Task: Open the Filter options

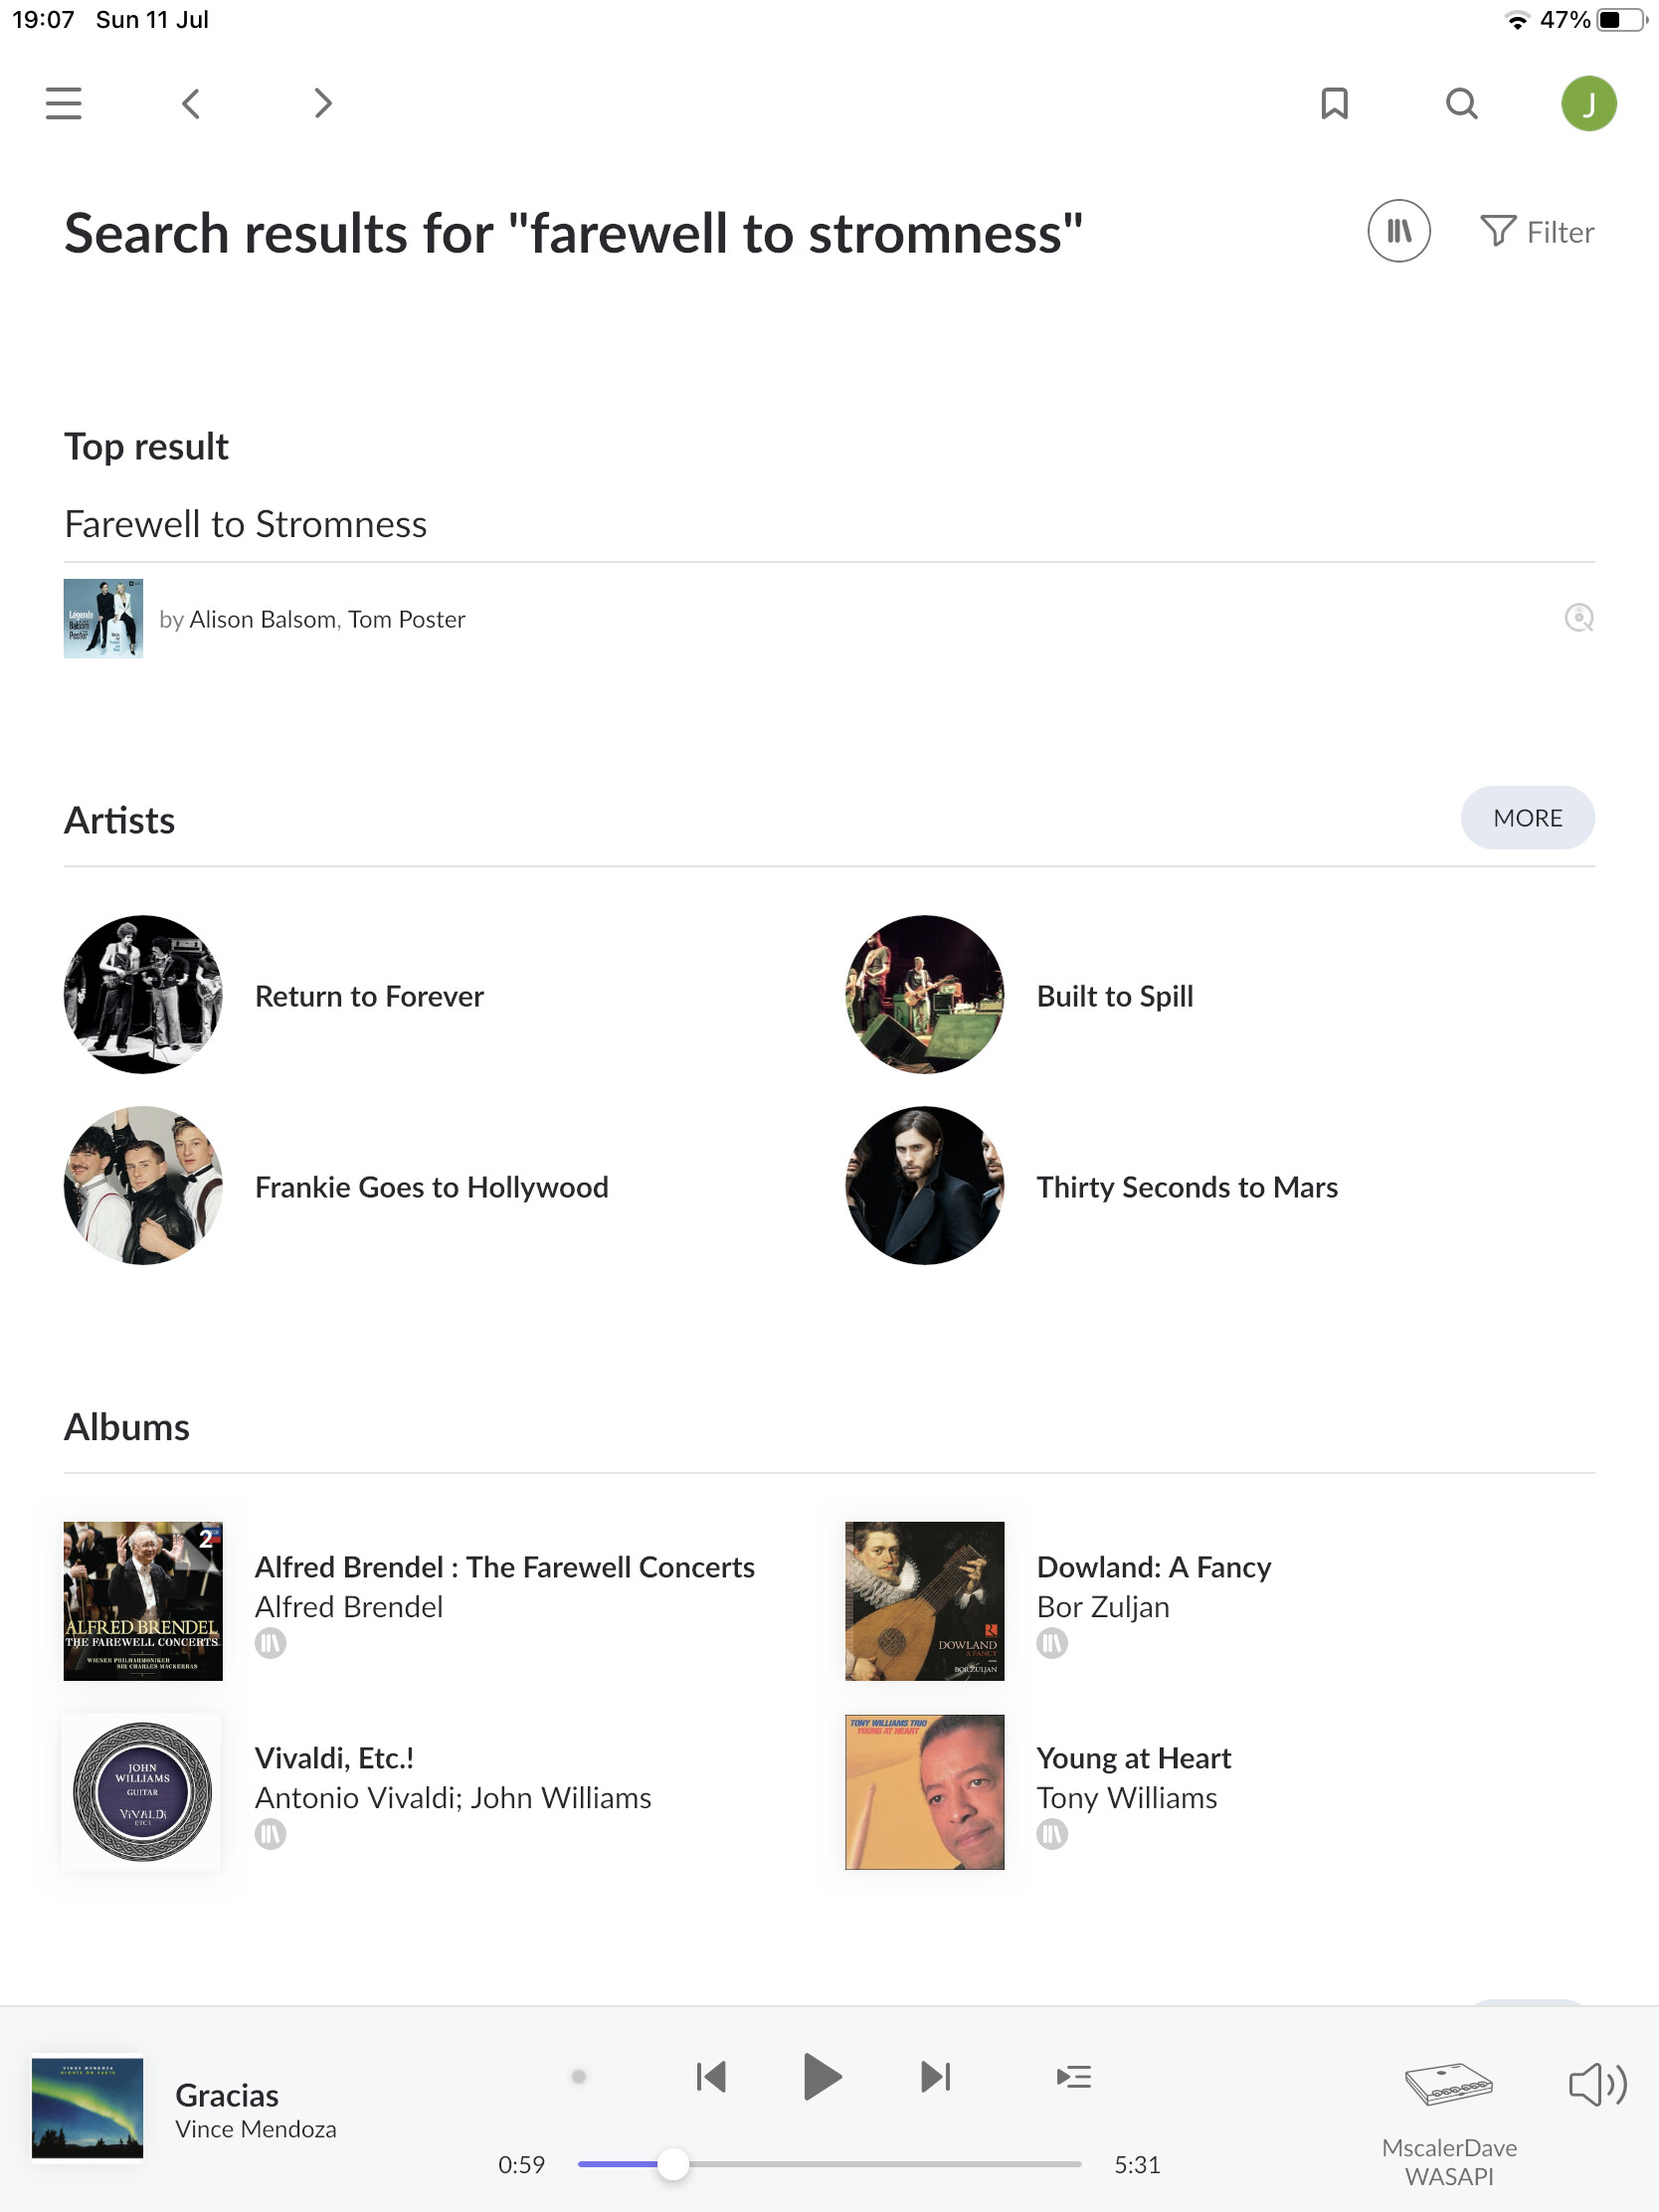Action: click(1537, 232)
